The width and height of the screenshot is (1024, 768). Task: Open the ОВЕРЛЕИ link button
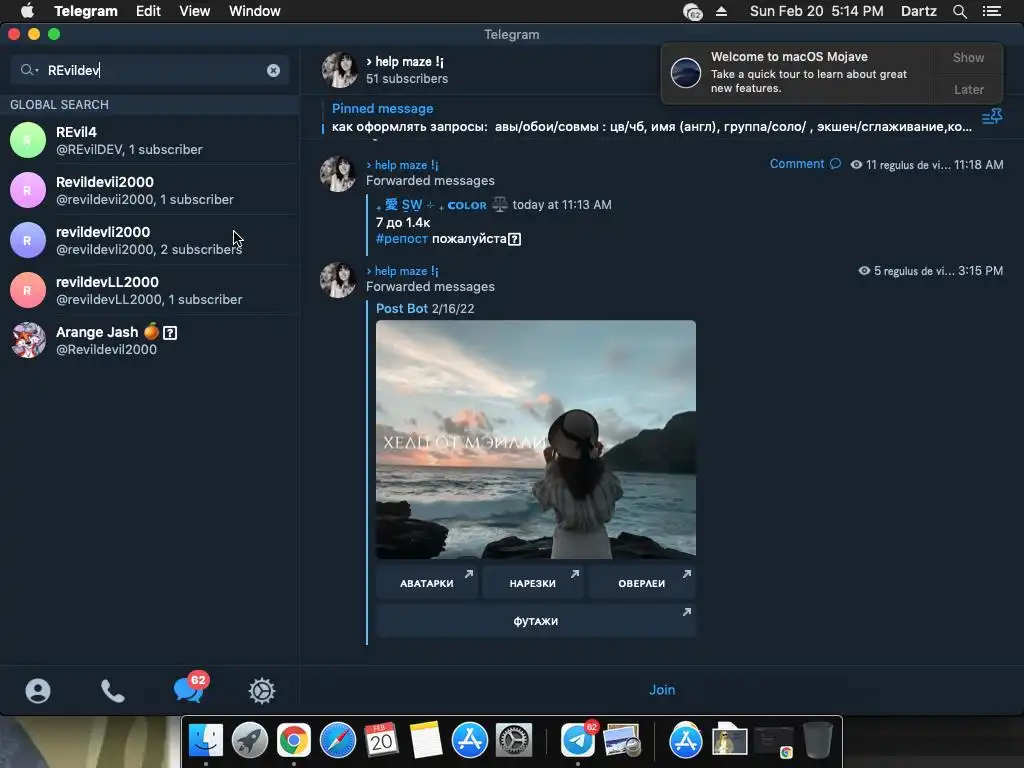click(641, 583)
